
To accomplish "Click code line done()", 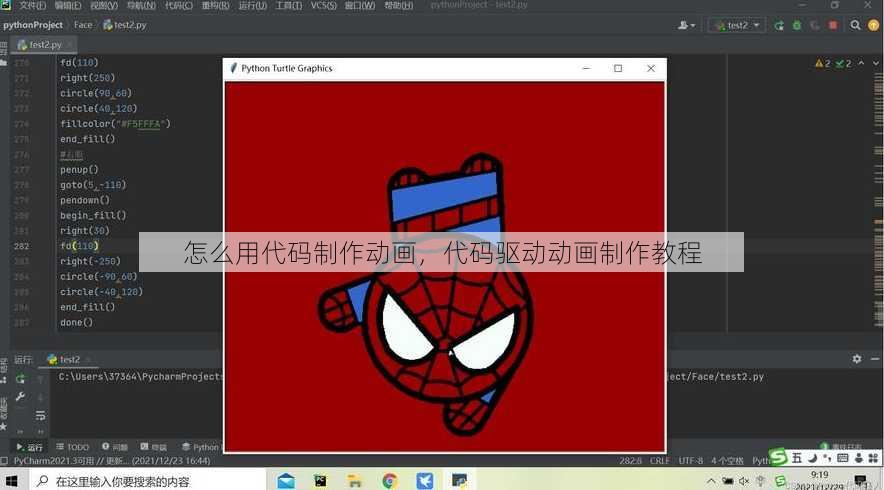I will [x=76, y=323].
